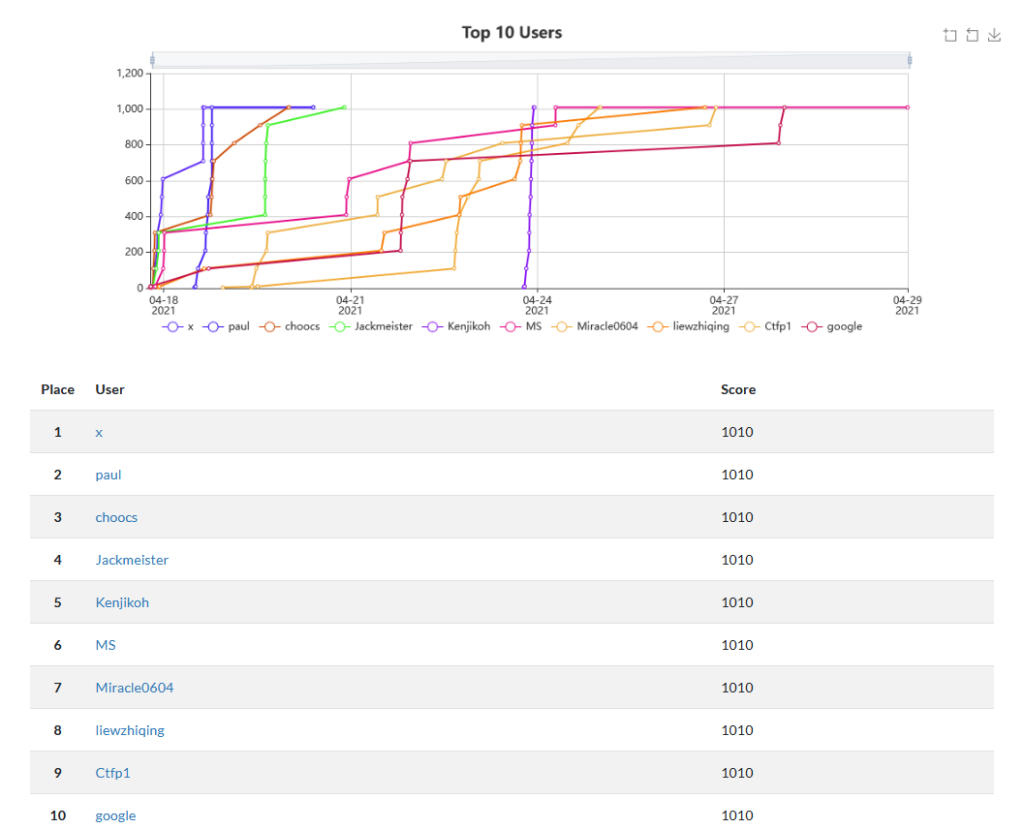Open user x profile link

(x=99, y=432)
